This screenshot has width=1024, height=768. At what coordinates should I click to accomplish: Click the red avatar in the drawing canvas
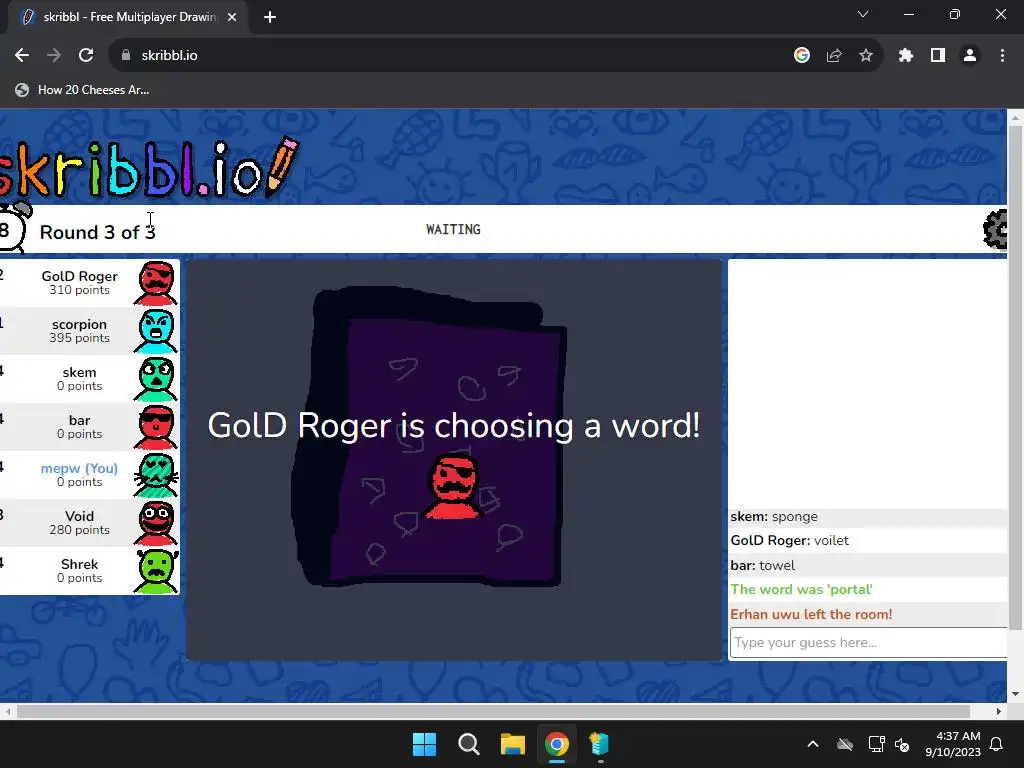(454, 487)
